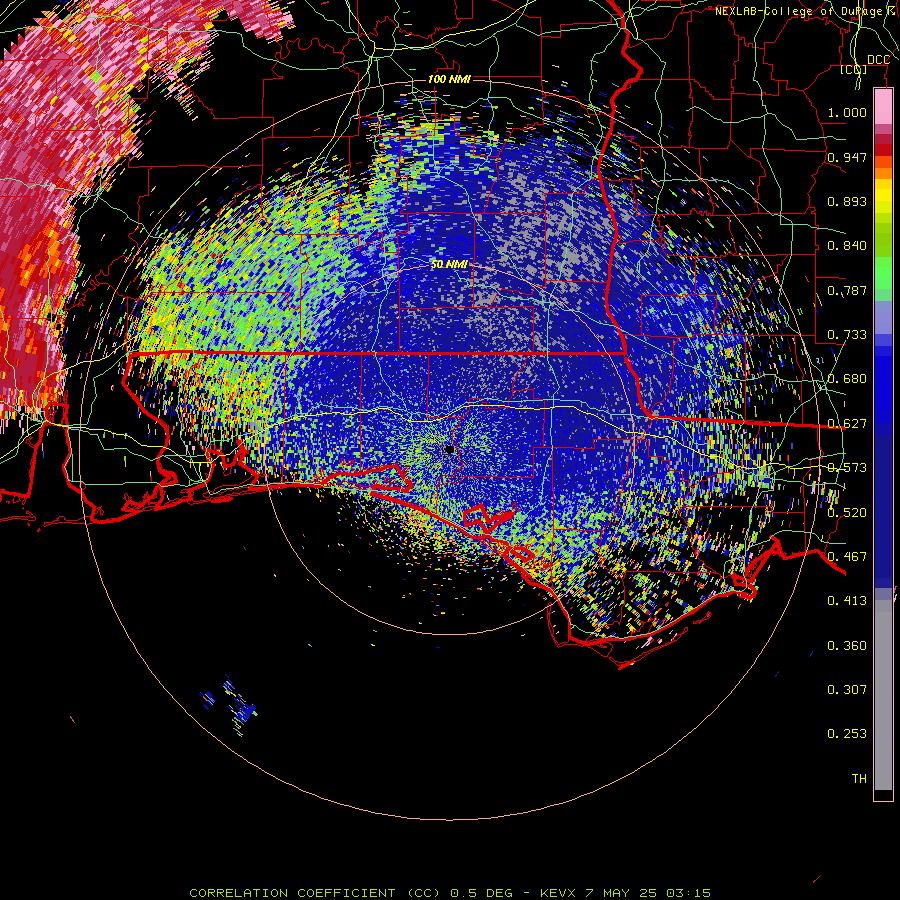Click the 0.840 color scale label
This screenshot has width=900, height=900.
[x=847, y=246]
